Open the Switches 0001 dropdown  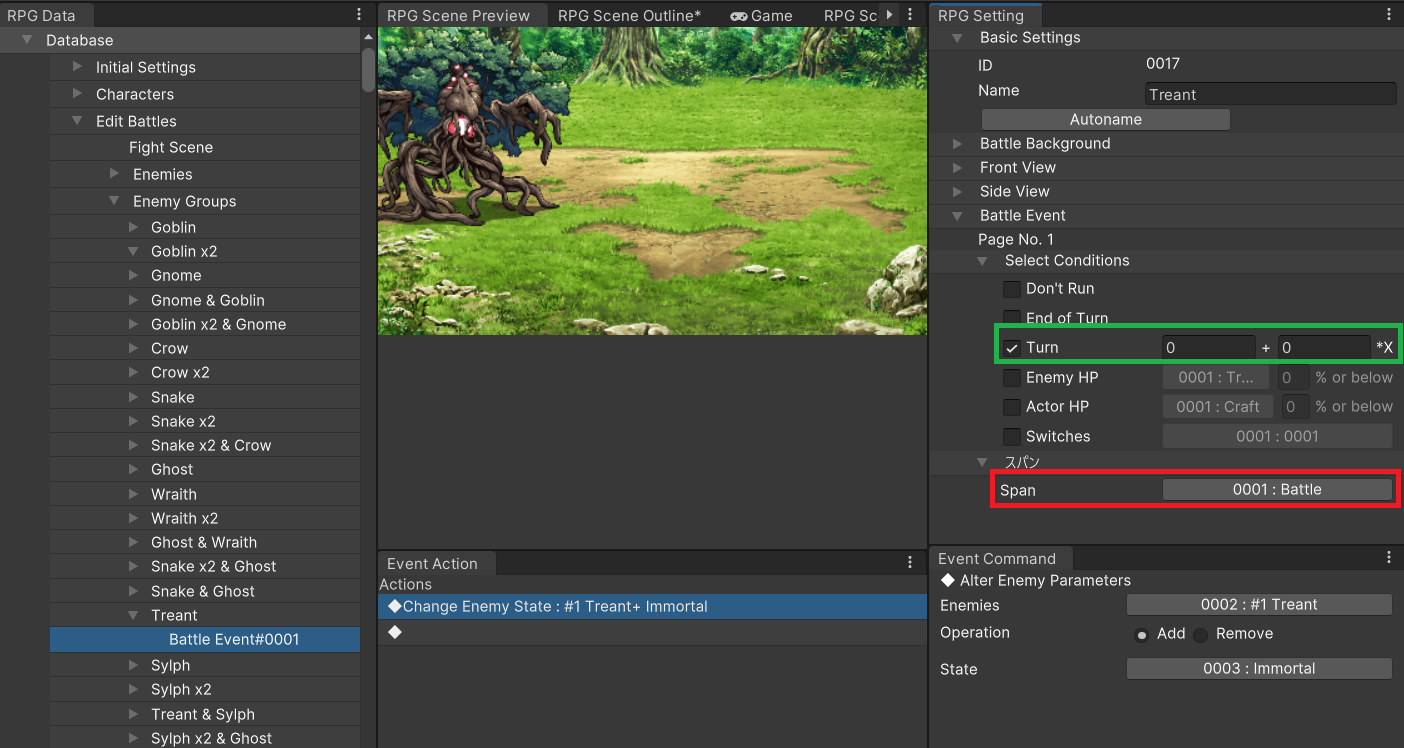point(1277,436)
